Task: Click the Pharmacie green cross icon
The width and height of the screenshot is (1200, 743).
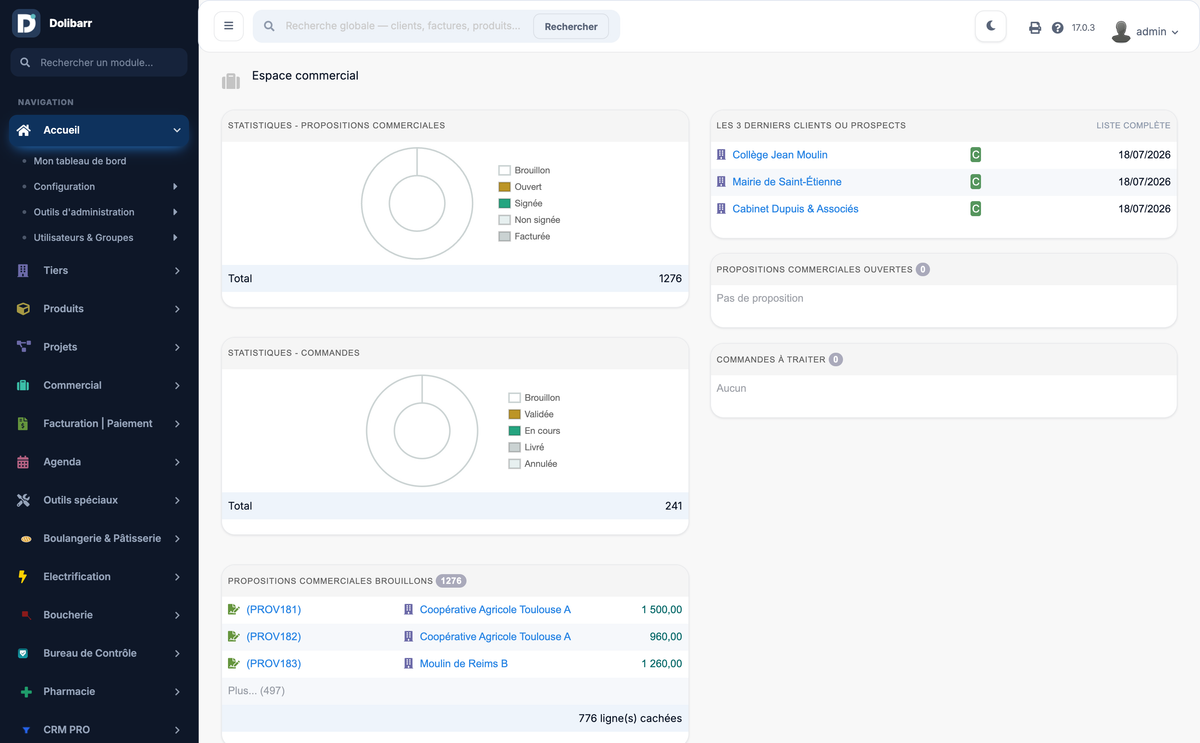Action: pyautogui.click(x=26, y=692)
